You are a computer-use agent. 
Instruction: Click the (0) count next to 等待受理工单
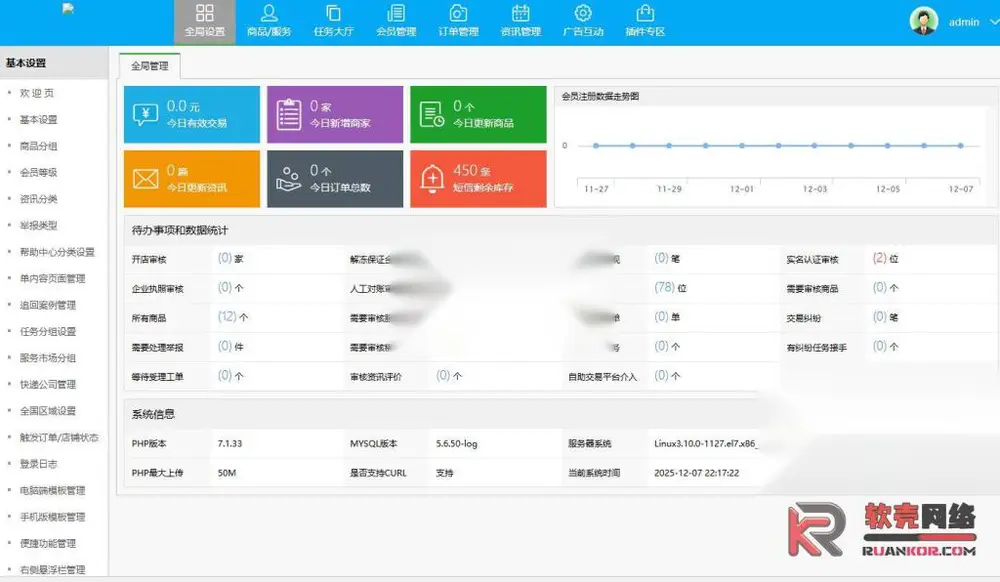224,376
